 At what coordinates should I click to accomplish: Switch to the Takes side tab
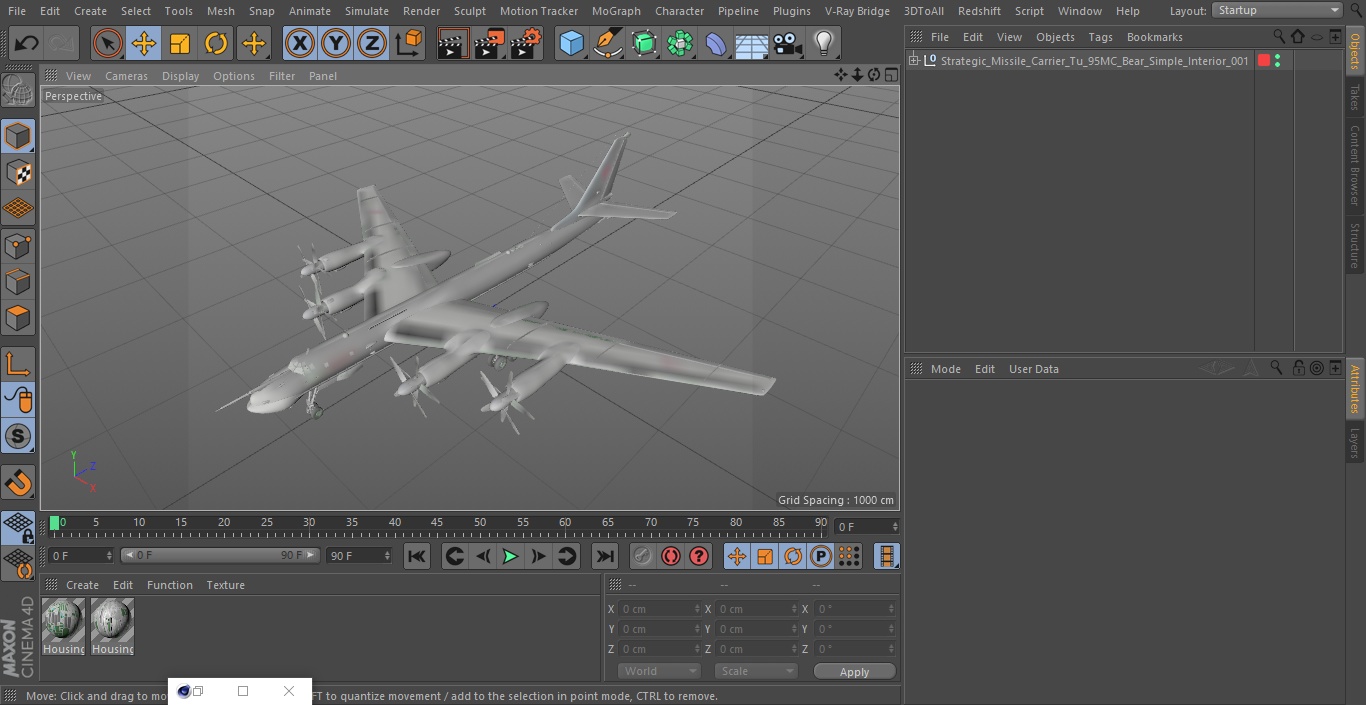pos(1355,97)
